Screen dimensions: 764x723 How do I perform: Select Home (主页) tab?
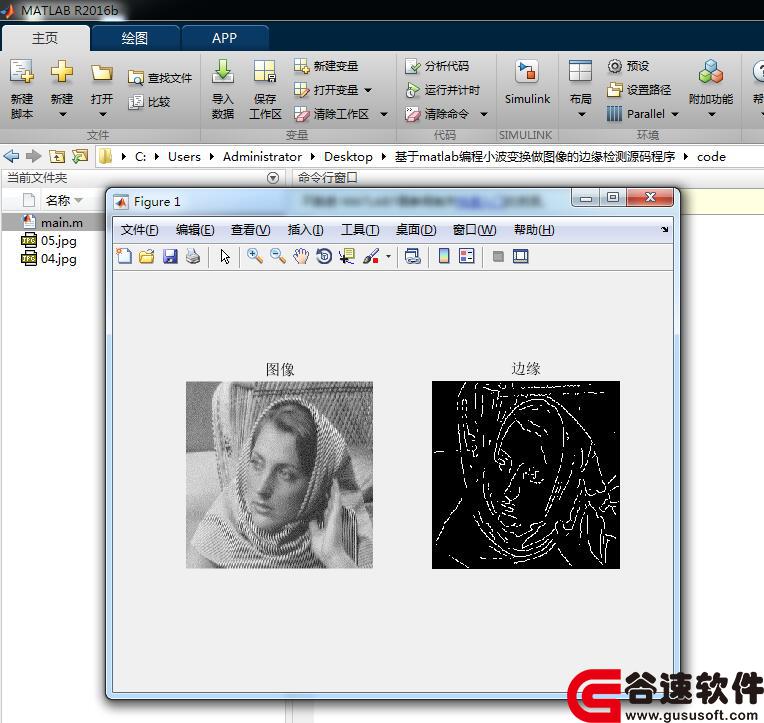pos(45,38)
